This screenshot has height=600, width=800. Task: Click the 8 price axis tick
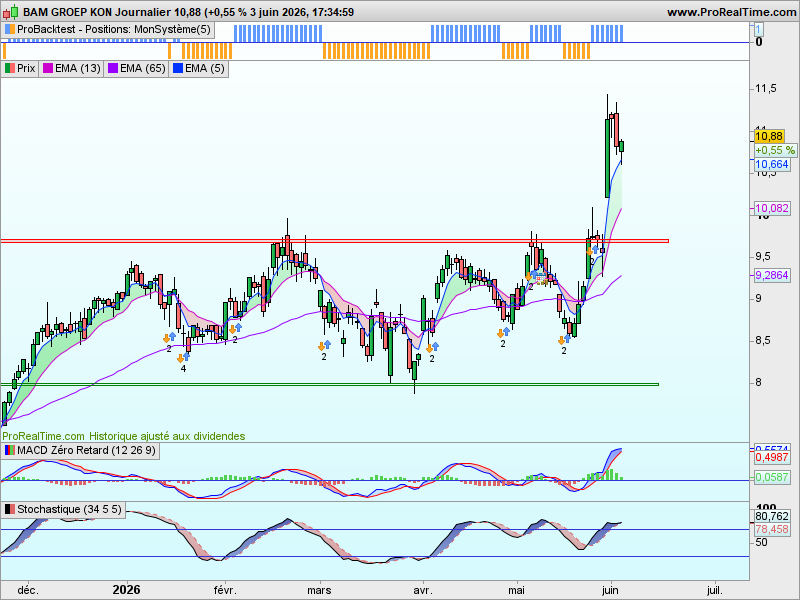click(x=758, y=382)
